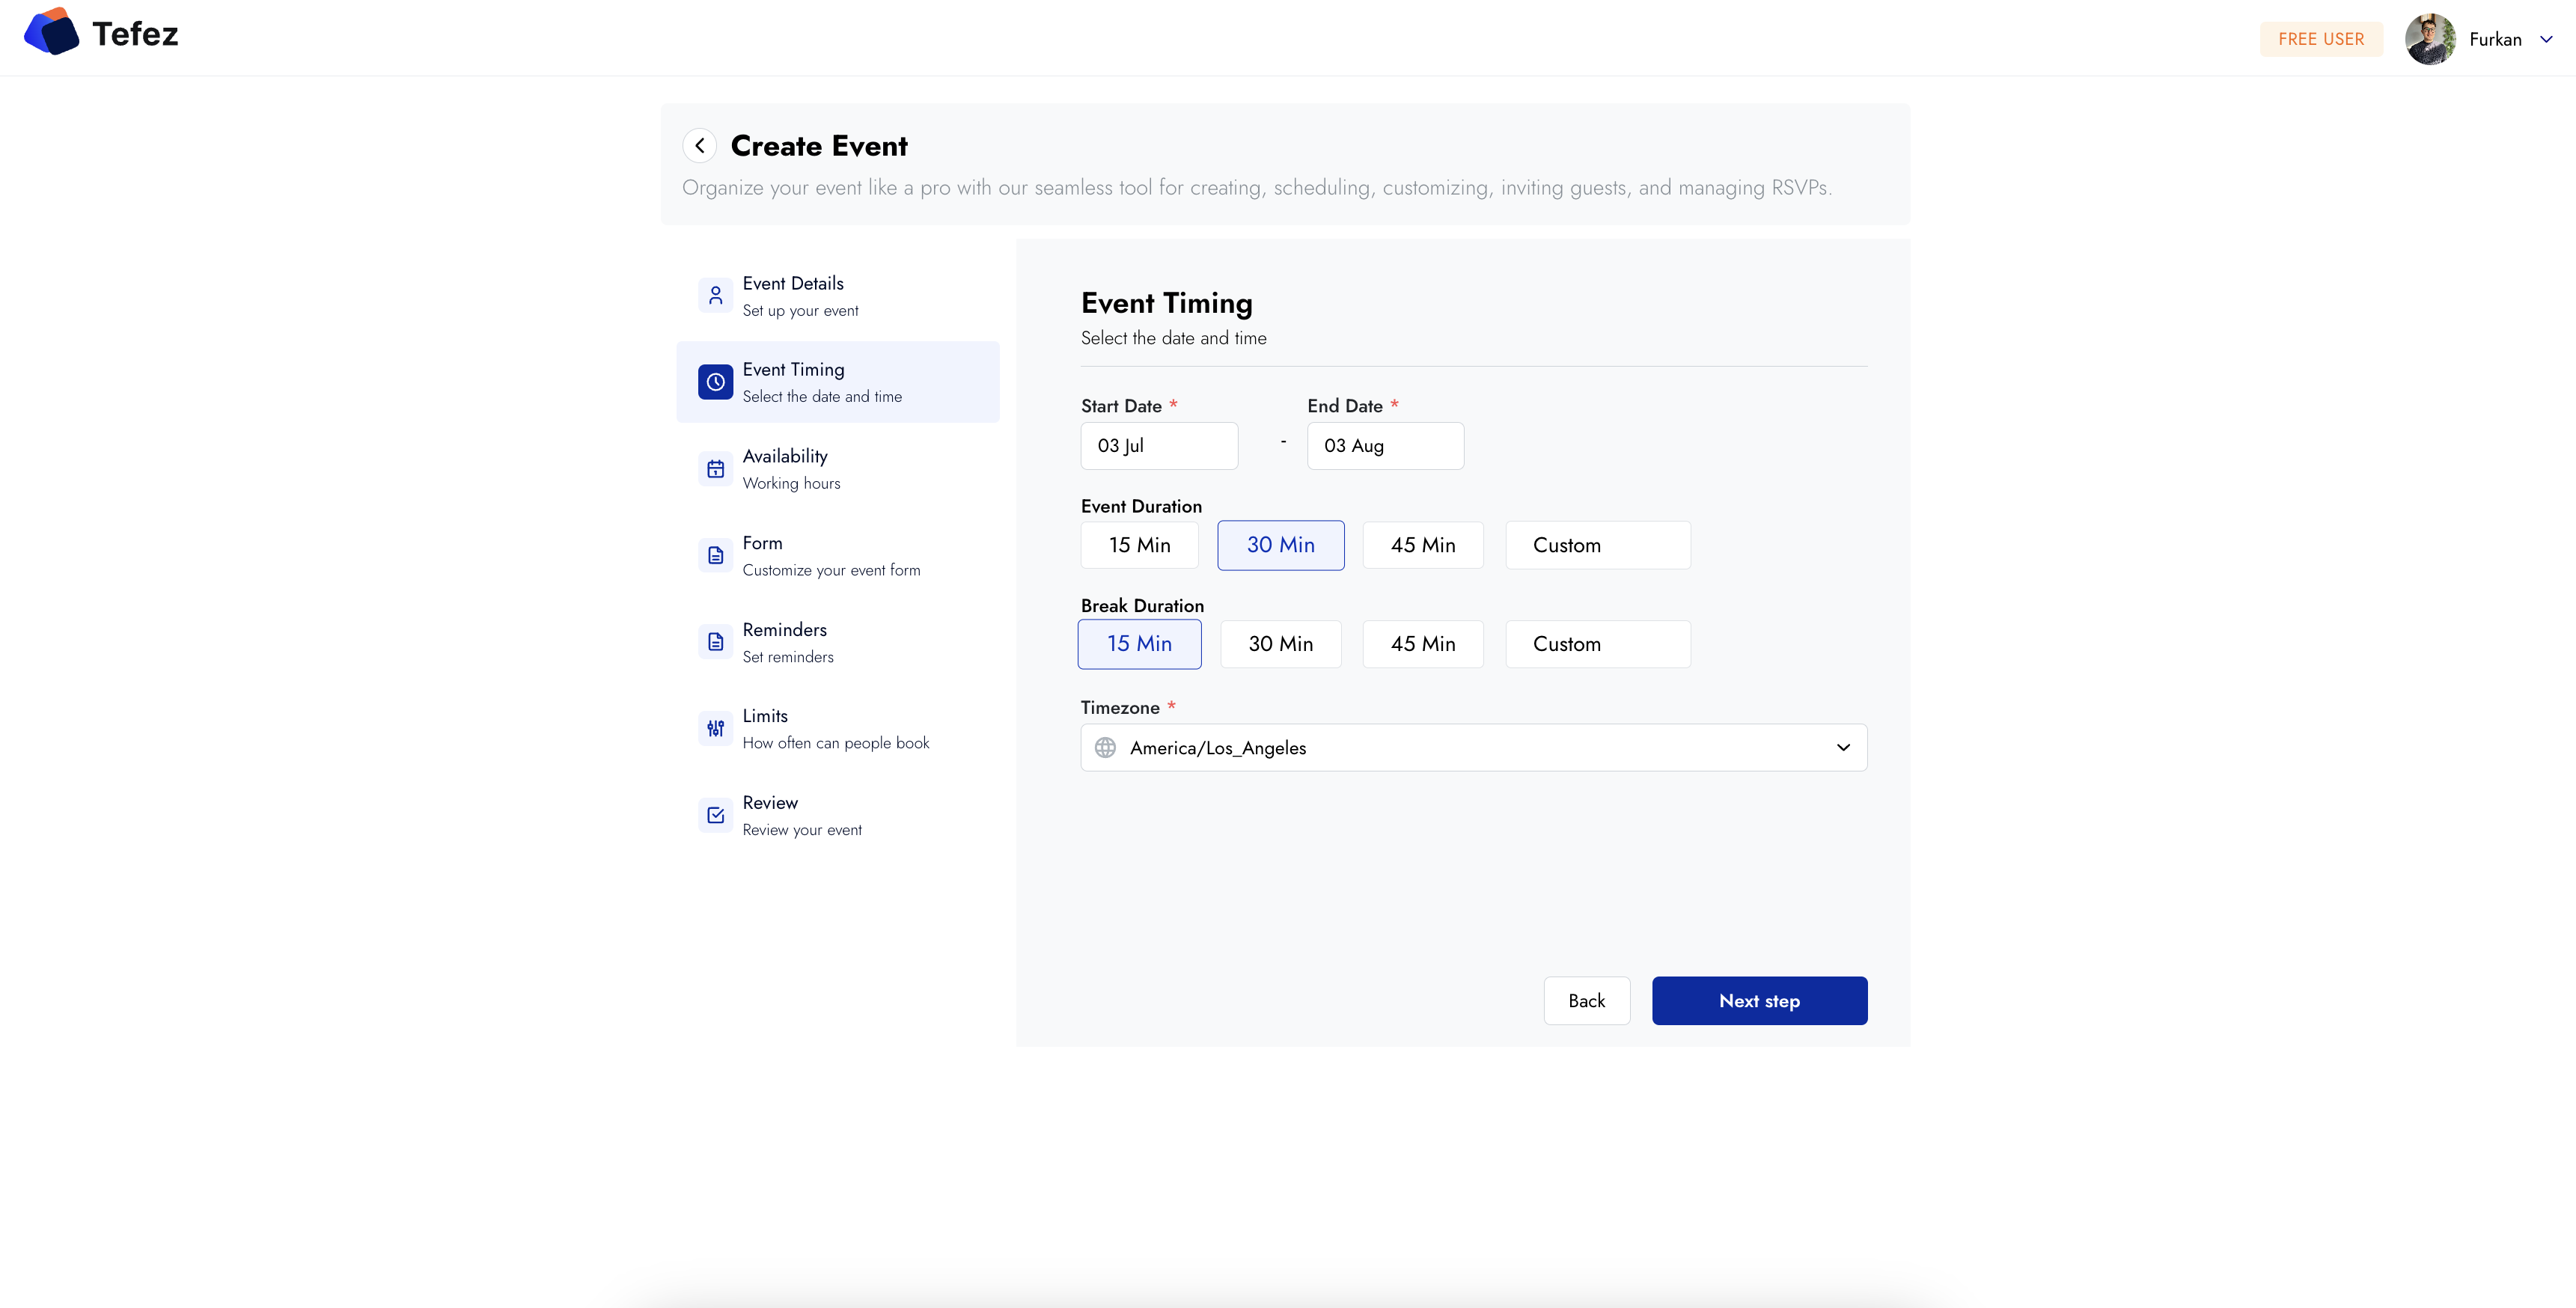Click the FREE USER badge
The width and height of the screenshot is (2576, 1308).
[x=2321, y=39]
